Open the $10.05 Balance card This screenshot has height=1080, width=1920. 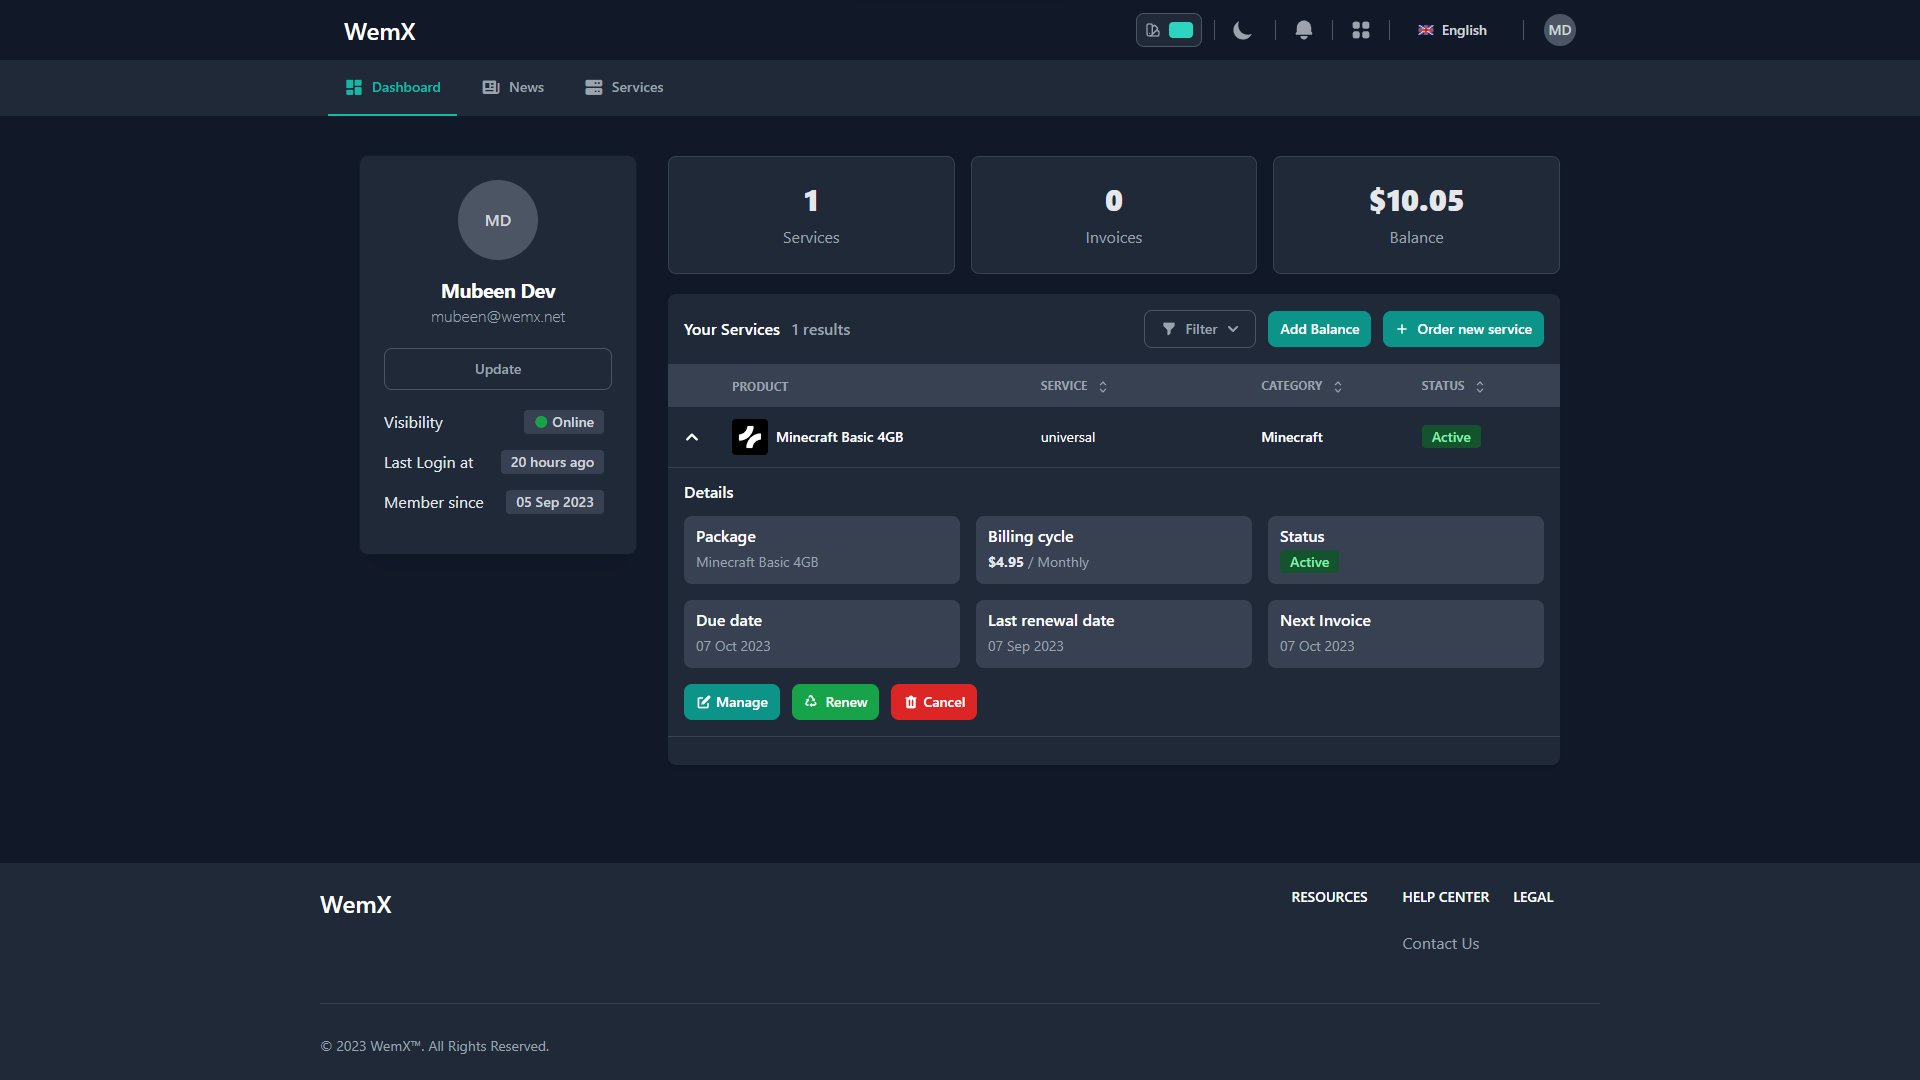pos(1416,215)
